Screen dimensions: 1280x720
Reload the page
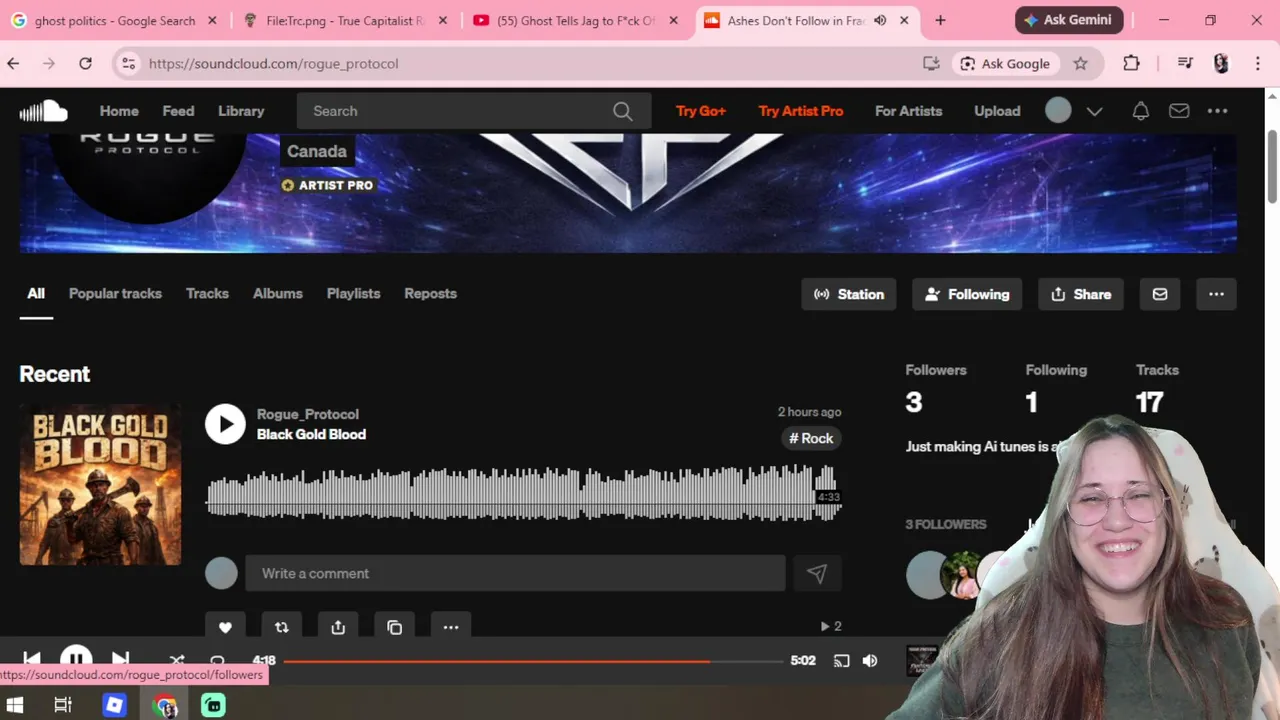(x=86, y=63)
